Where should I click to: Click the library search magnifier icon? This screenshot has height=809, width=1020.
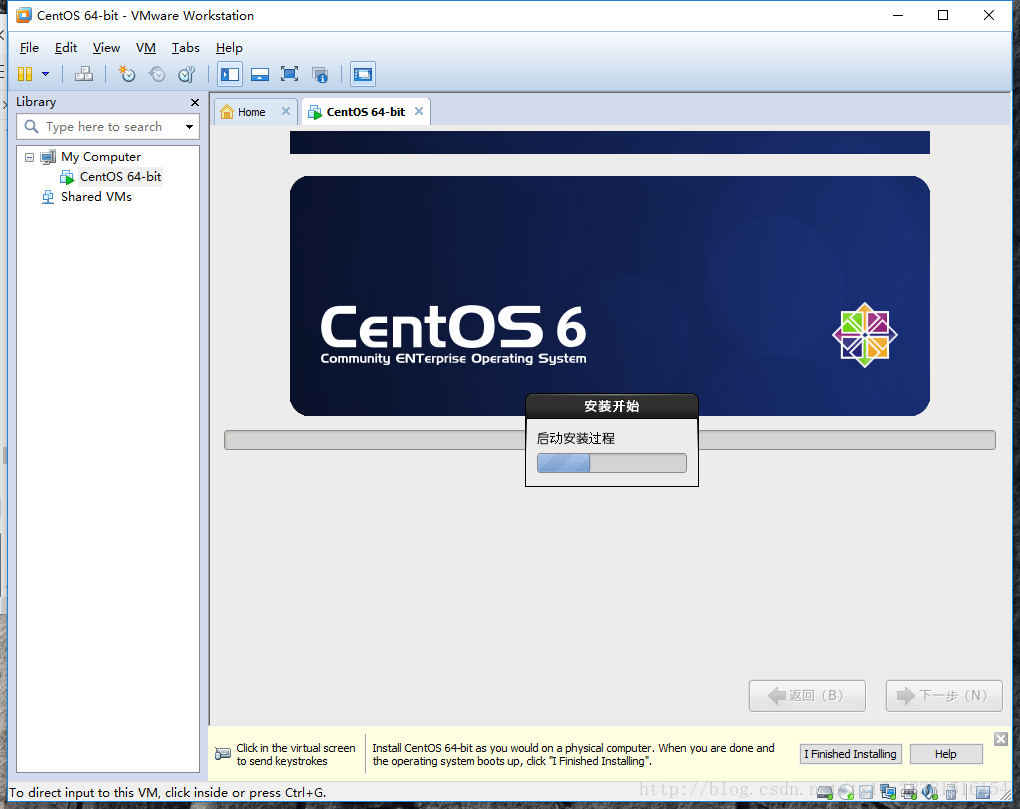(31, 126)
